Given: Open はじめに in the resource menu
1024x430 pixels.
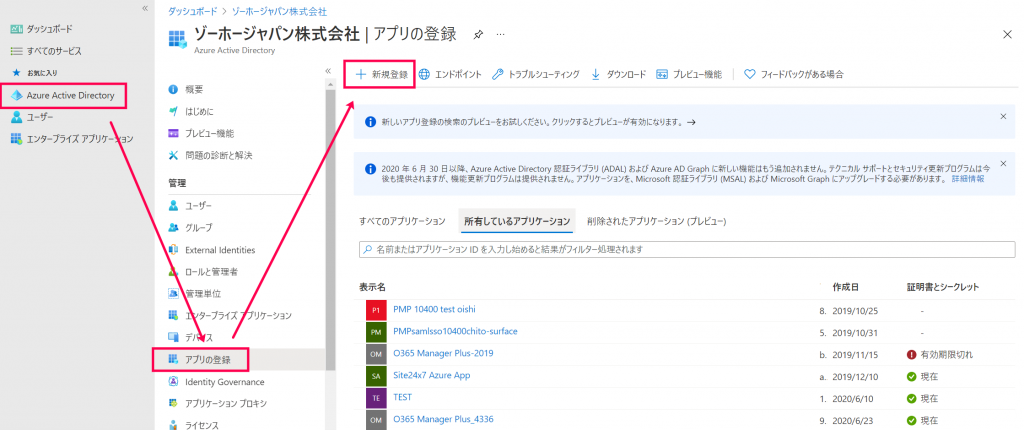Looking at the screenshot, I should [x=190, y=111].
